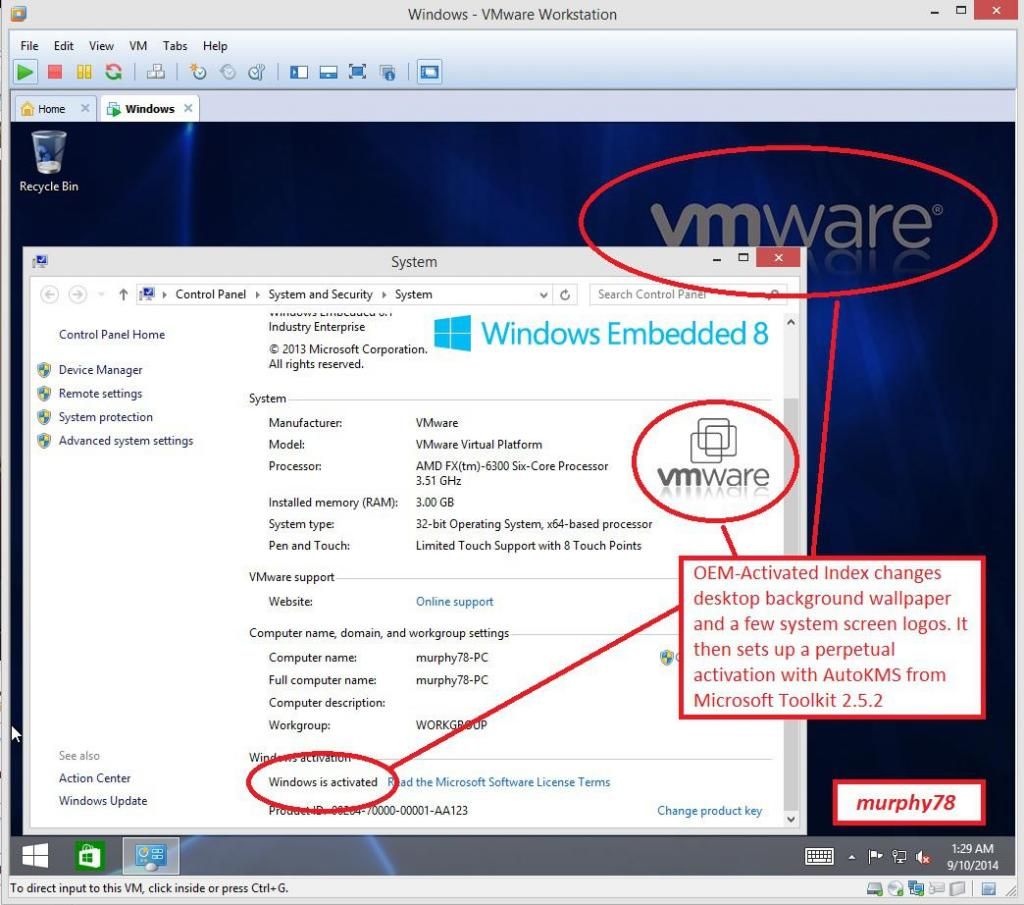
Task: Toggle the thumbnail bar view icon
Action: tap(328, 72)
